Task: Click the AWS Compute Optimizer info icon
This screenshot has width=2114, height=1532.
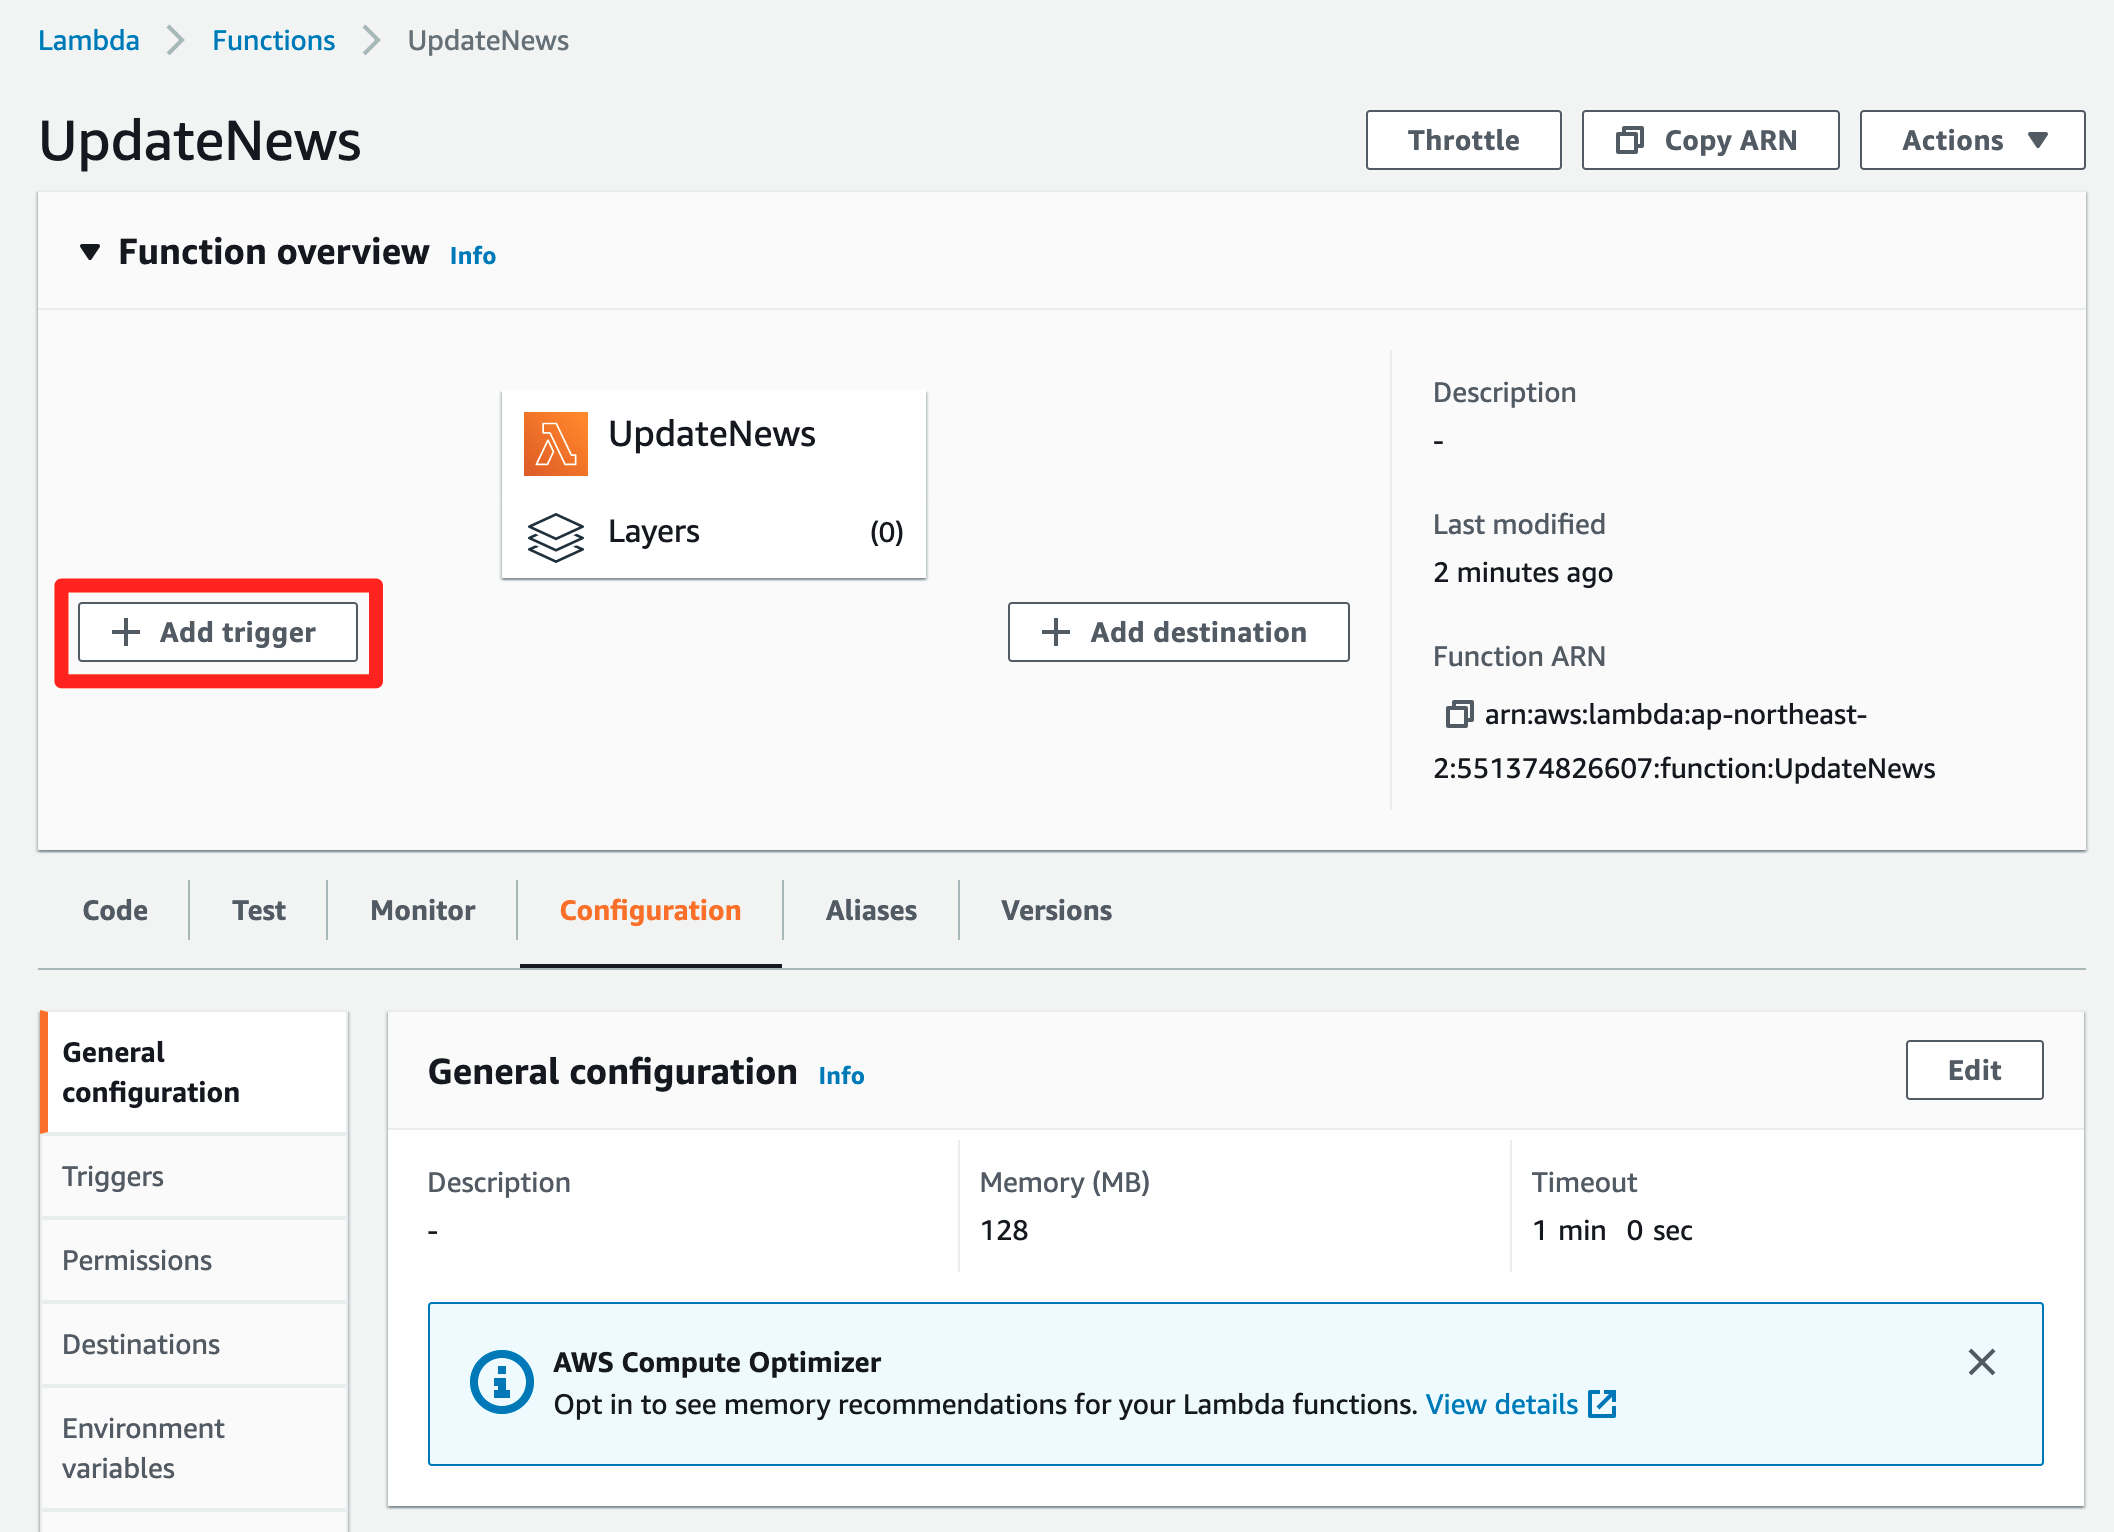Action: point(502,1382)
